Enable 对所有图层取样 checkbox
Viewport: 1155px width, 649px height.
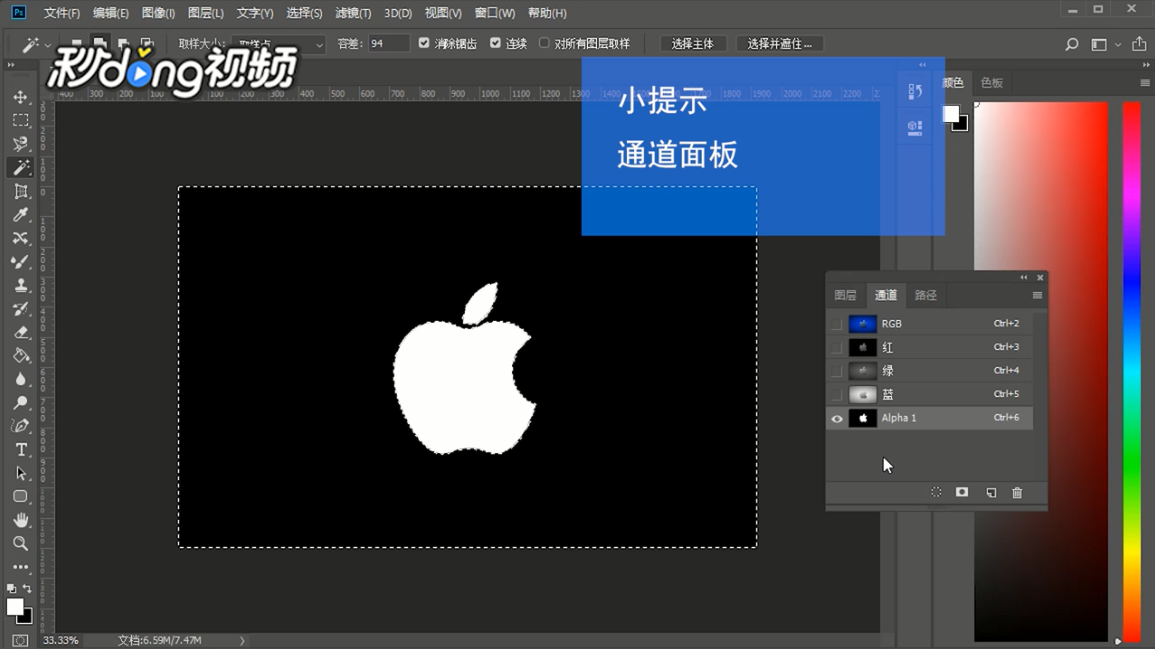(x=544, y=43)
